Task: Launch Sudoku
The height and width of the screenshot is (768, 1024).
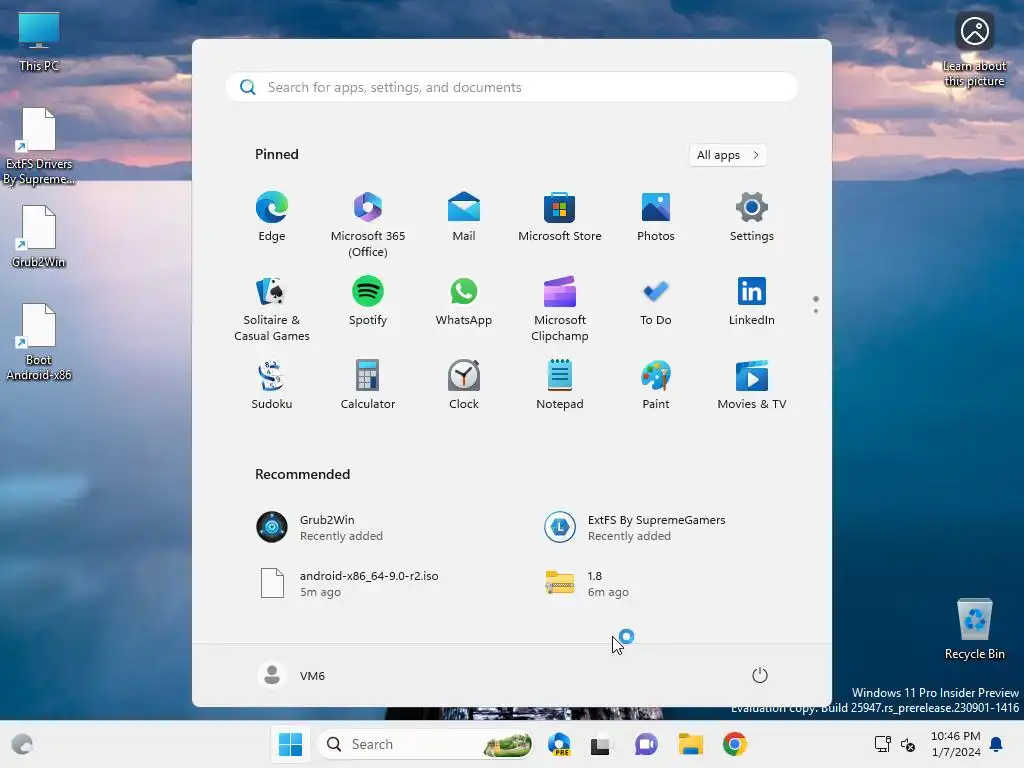Action: pos(272,385)
